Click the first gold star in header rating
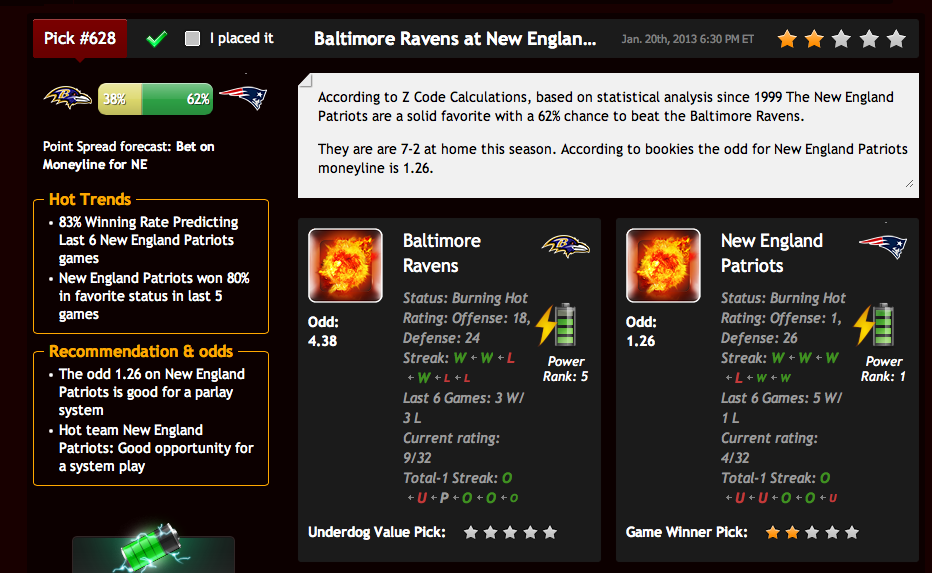The height and width of the screenshot is (573, 932). tap(787, 39)
